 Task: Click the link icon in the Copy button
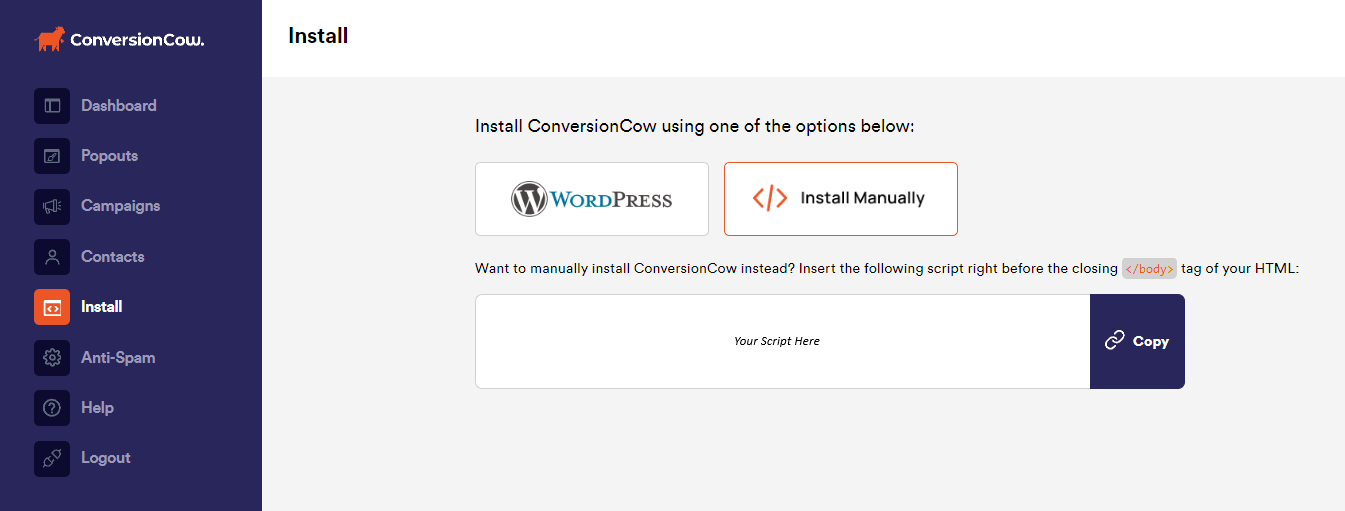[x=1115, y=341]
